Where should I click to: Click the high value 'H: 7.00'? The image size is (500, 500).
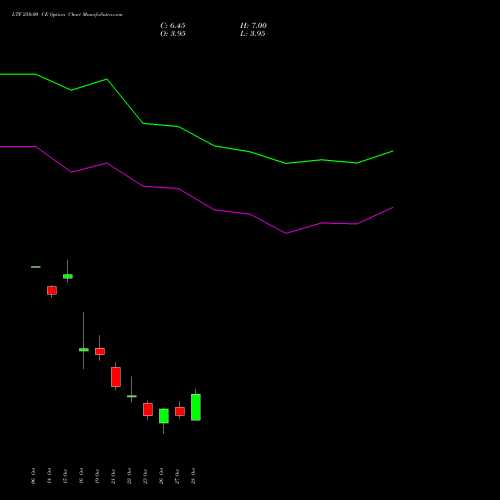tap(253, 26)
